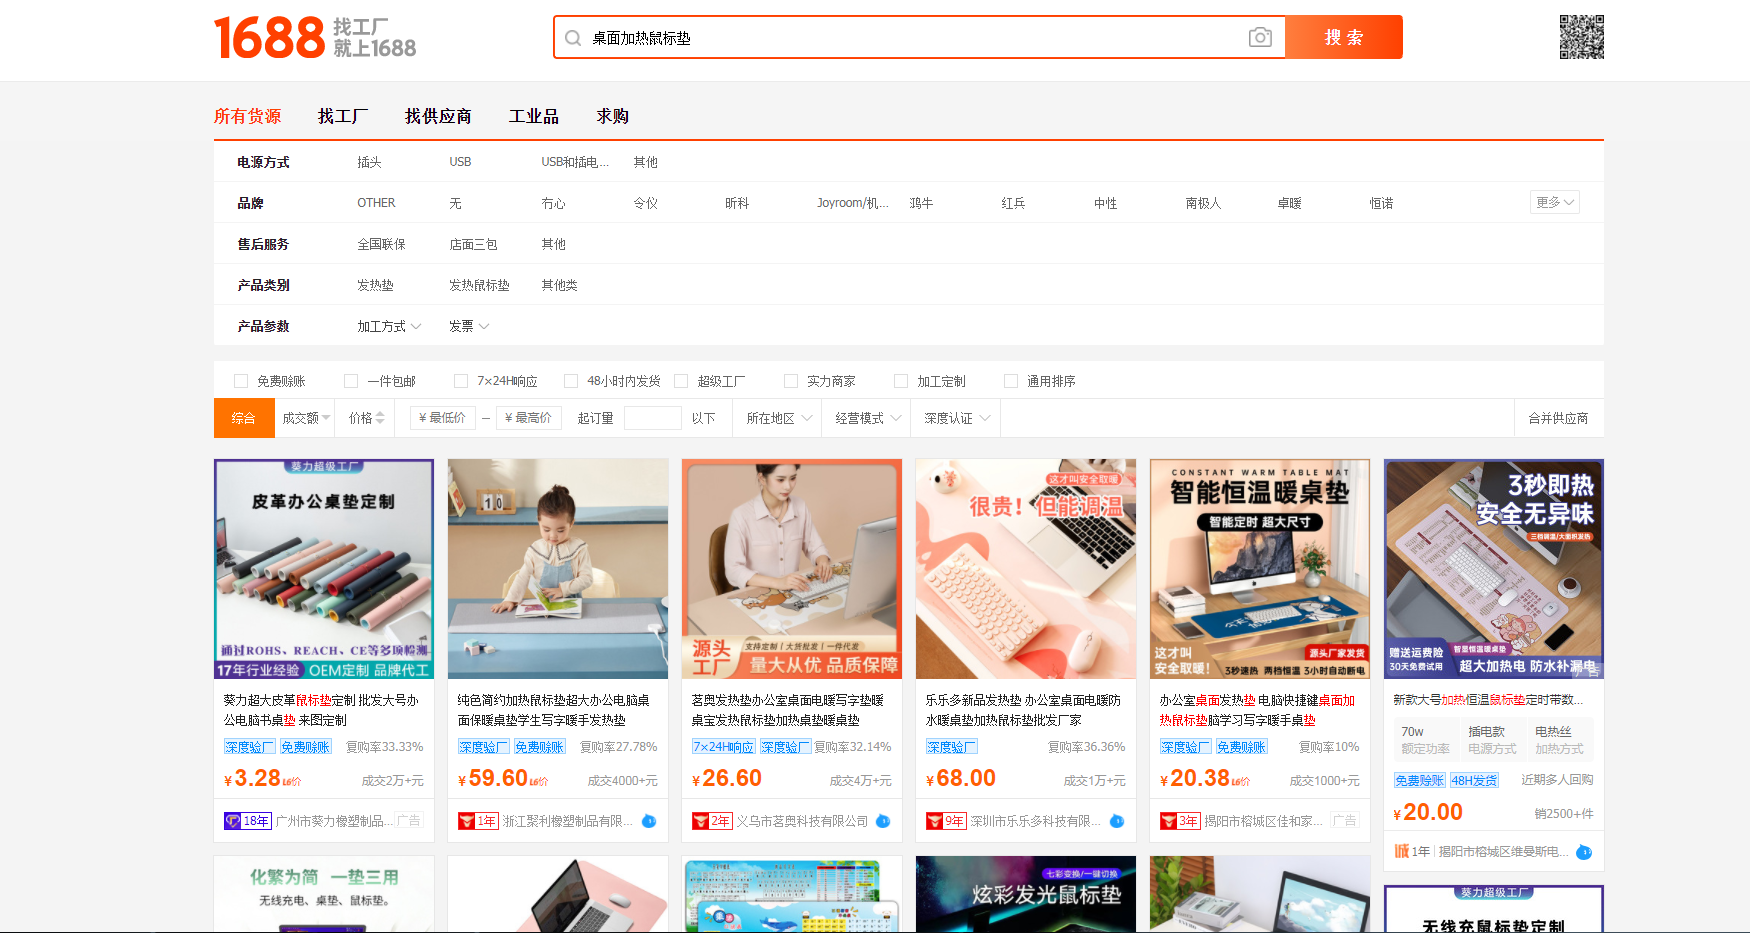The width and height of the screenshot is (1750, 933).
Task: Switch to the 找工厂 tab
Action: click(x=343, y=116)
